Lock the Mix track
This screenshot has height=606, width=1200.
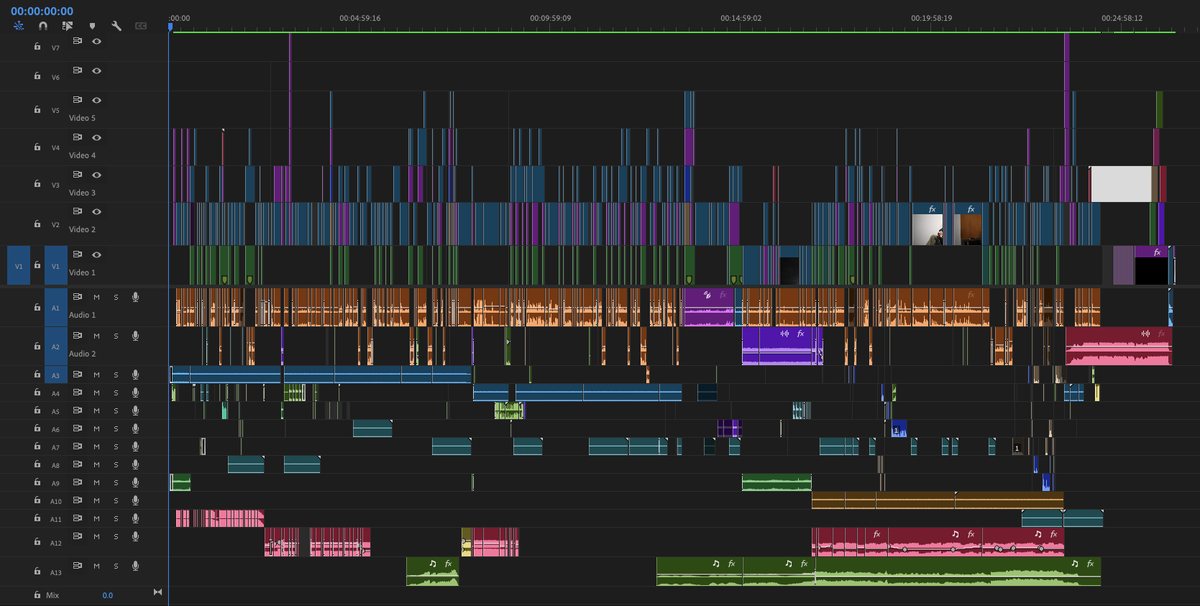[37, 595]
